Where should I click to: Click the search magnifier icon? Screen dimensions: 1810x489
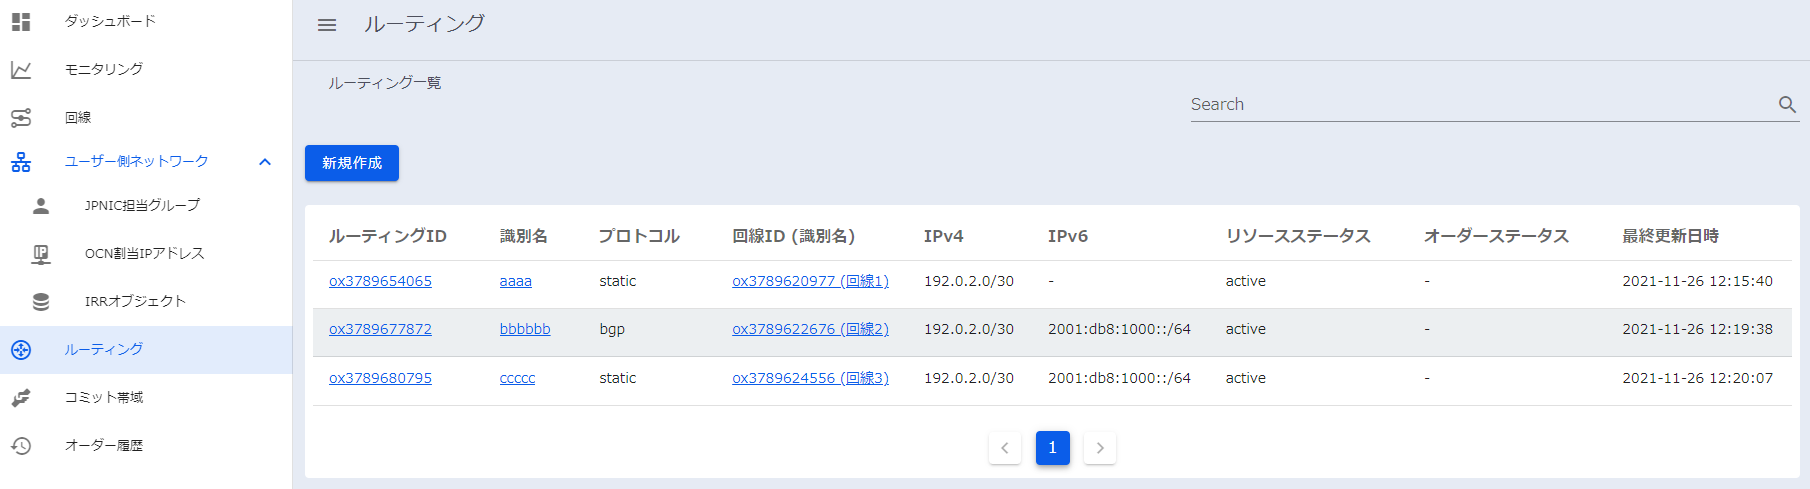(1787, 104)
